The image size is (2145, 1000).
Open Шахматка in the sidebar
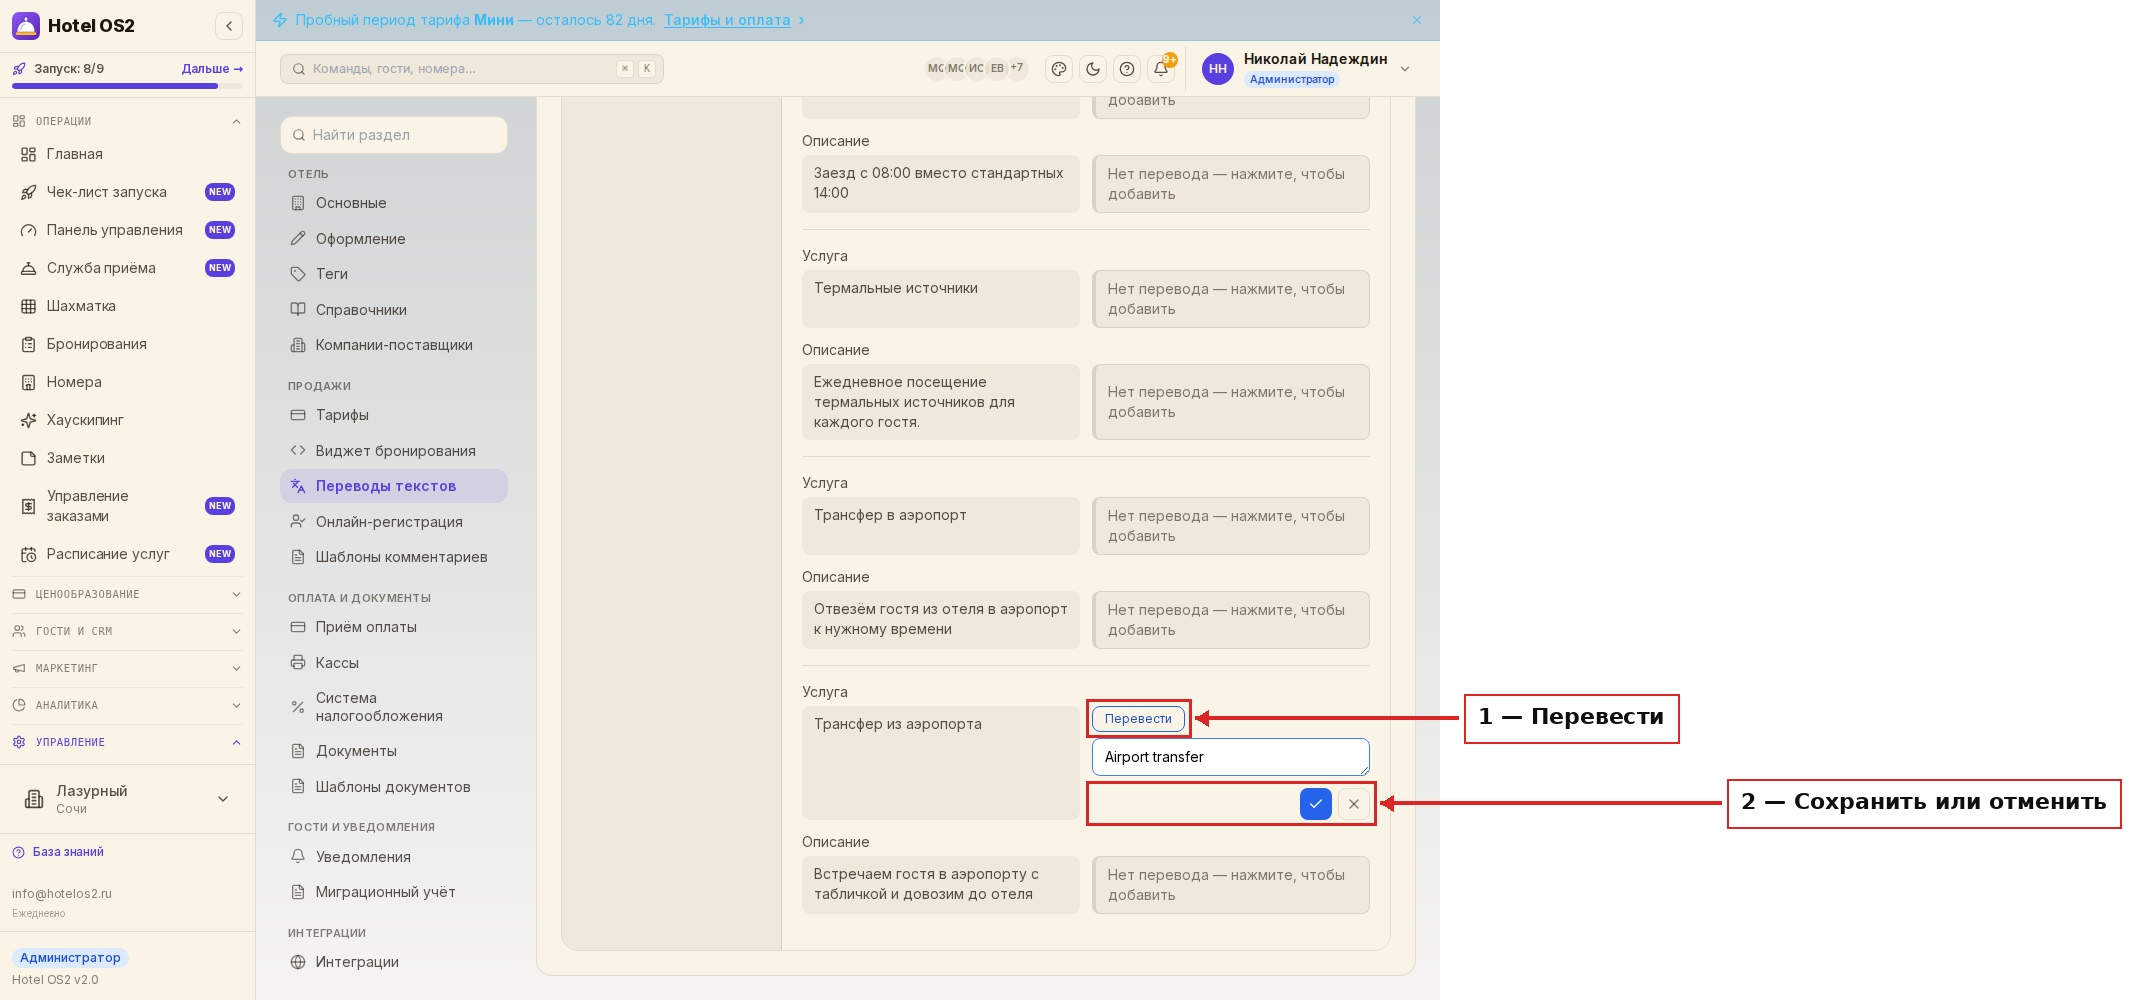tap(127, 306)
